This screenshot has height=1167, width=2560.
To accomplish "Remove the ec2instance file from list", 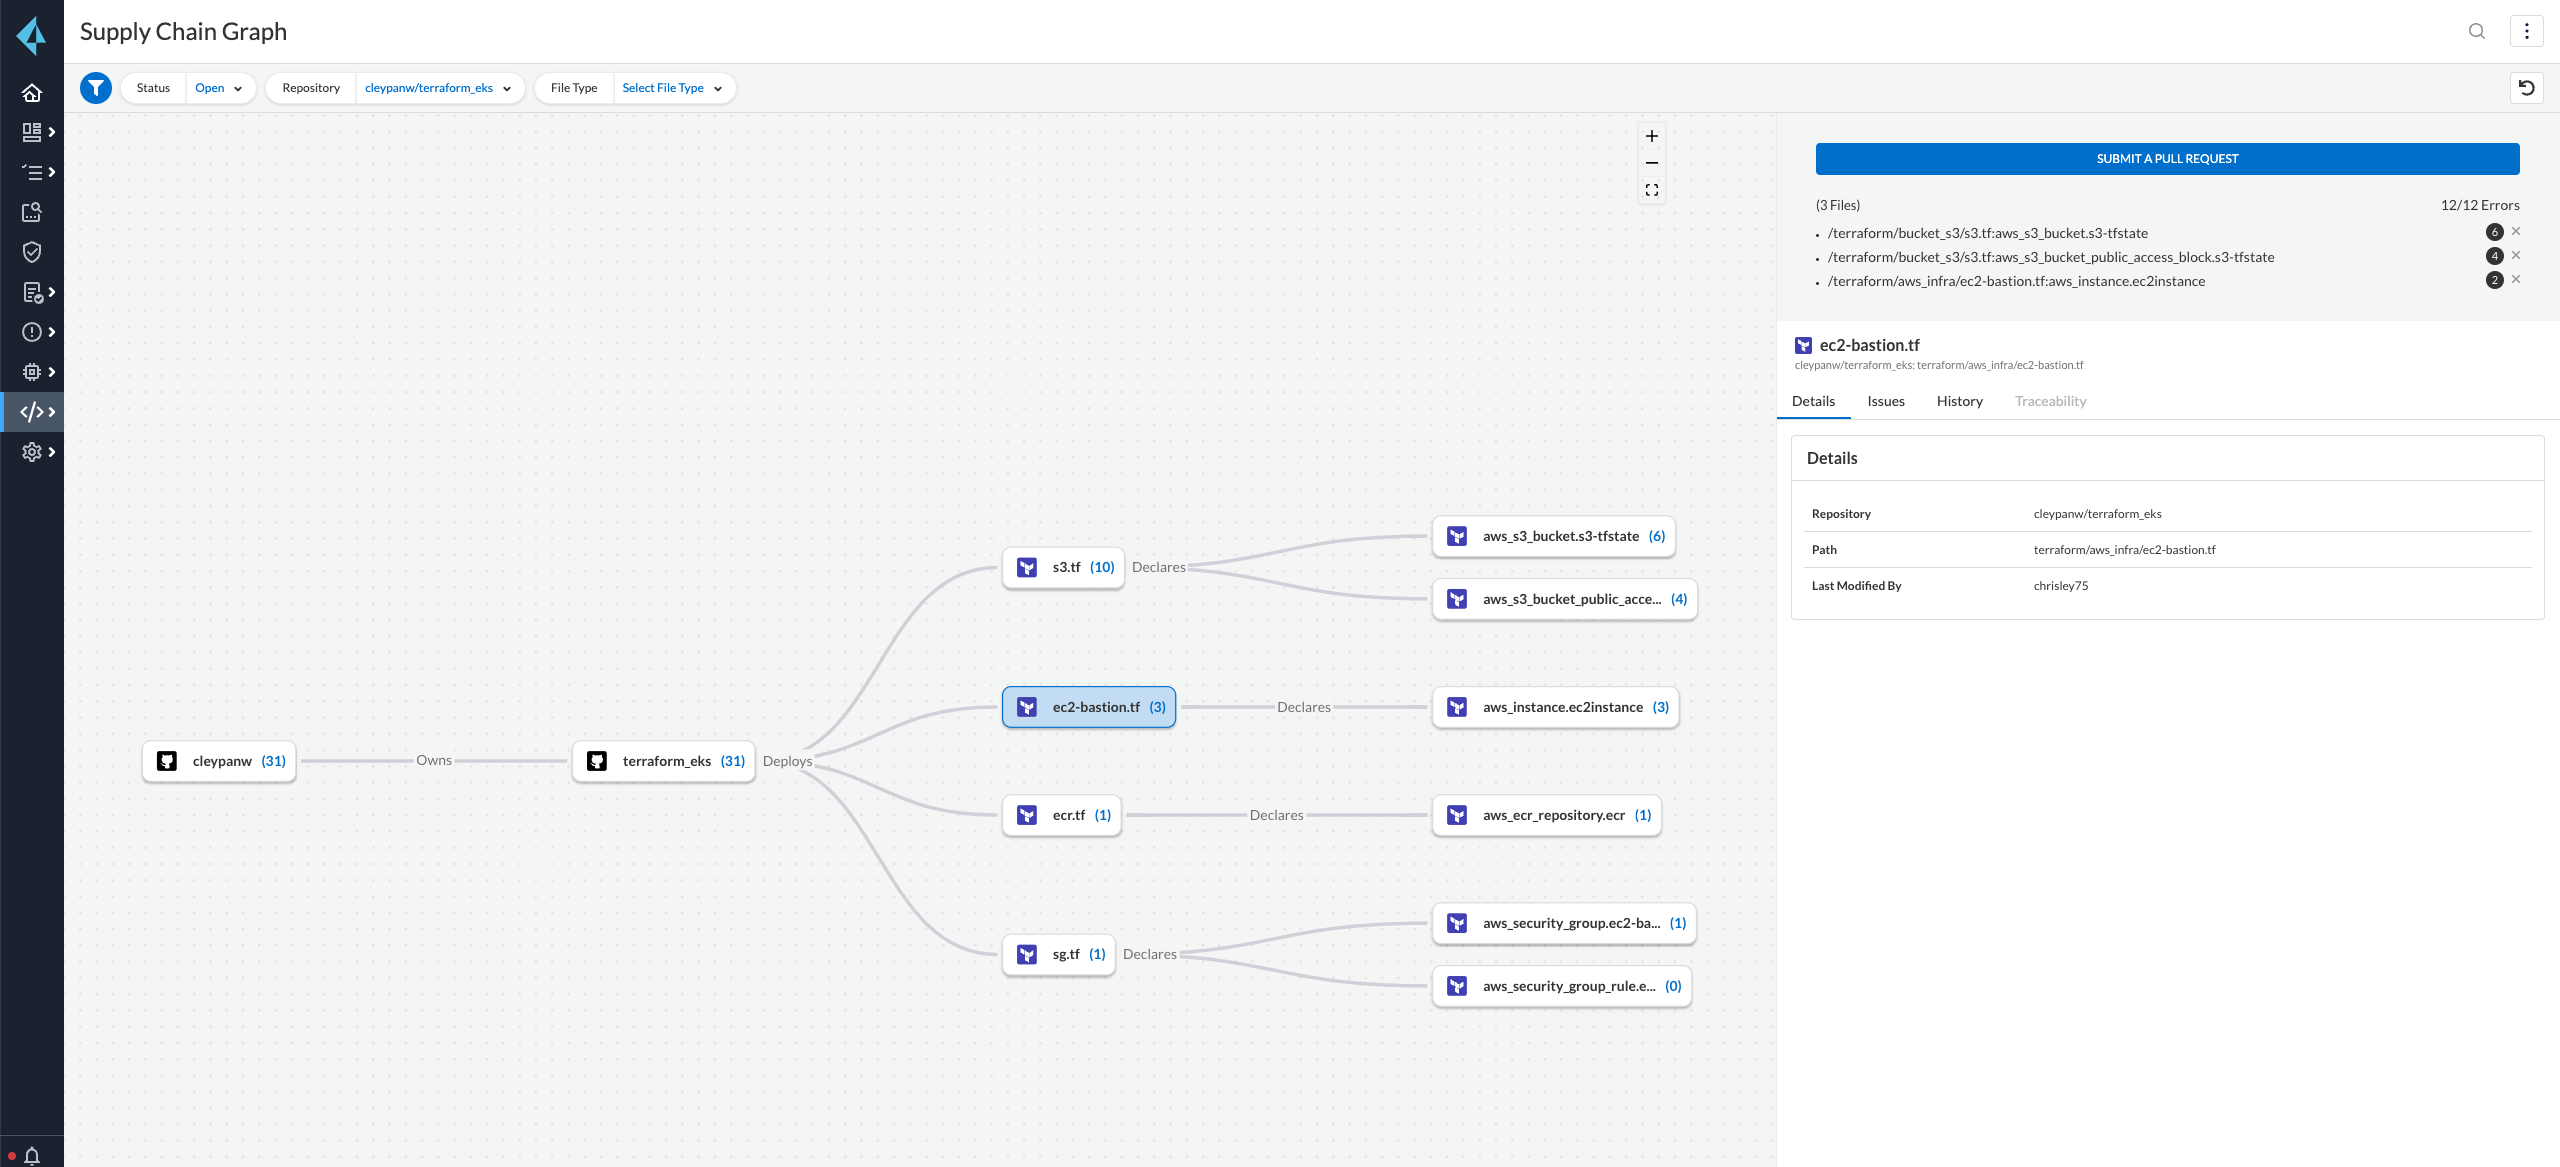I will click(2516, 280).
